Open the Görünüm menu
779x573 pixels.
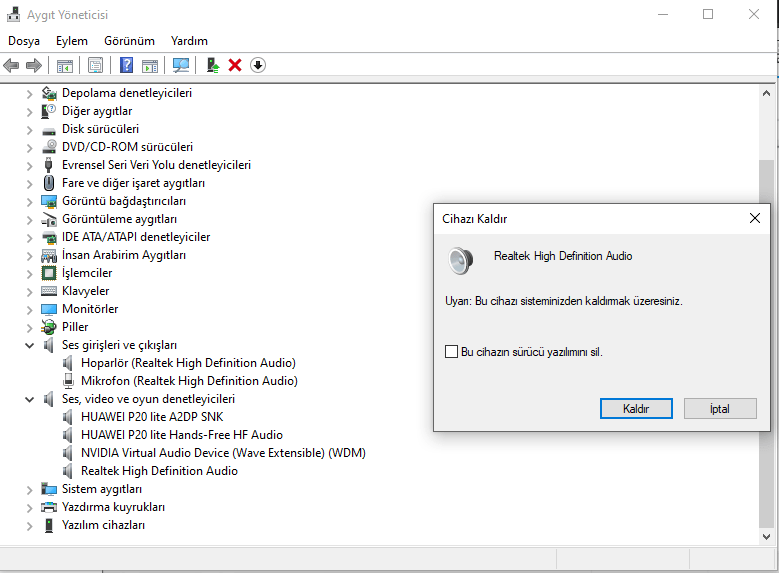(x=129, y=41)
